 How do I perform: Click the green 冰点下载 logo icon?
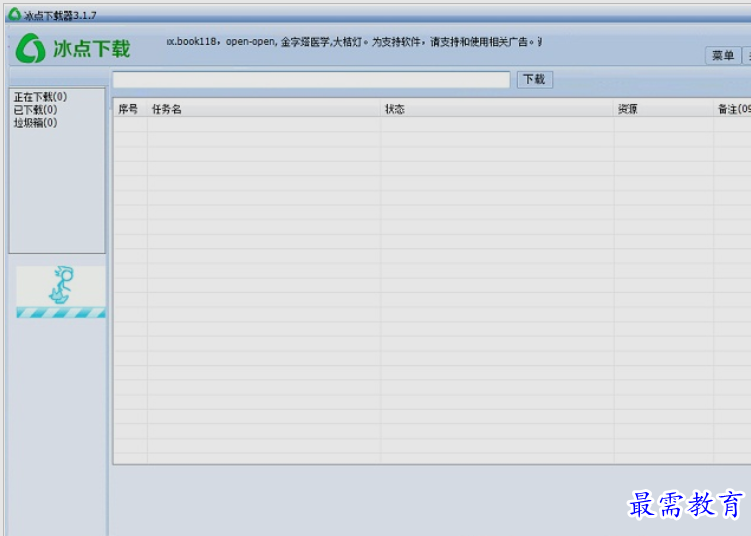coord(31,48)
